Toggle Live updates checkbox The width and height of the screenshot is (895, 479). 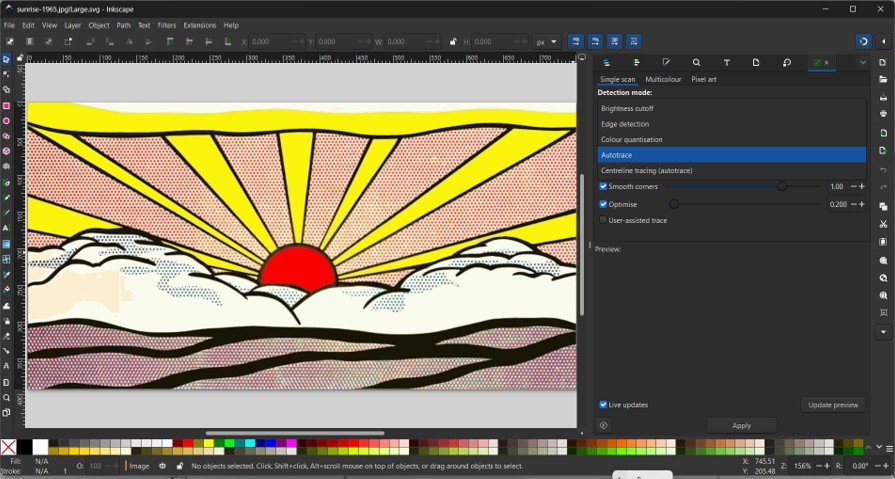tap(603, 404)
